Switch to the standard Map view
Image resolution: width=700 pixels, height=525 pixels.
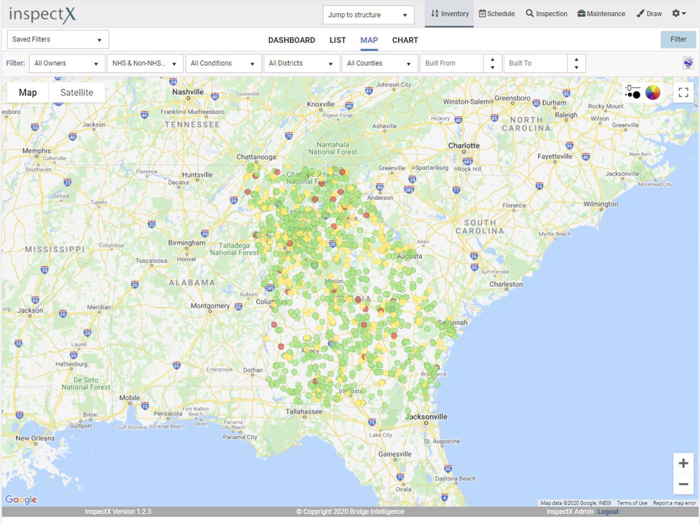coord(28,92)
